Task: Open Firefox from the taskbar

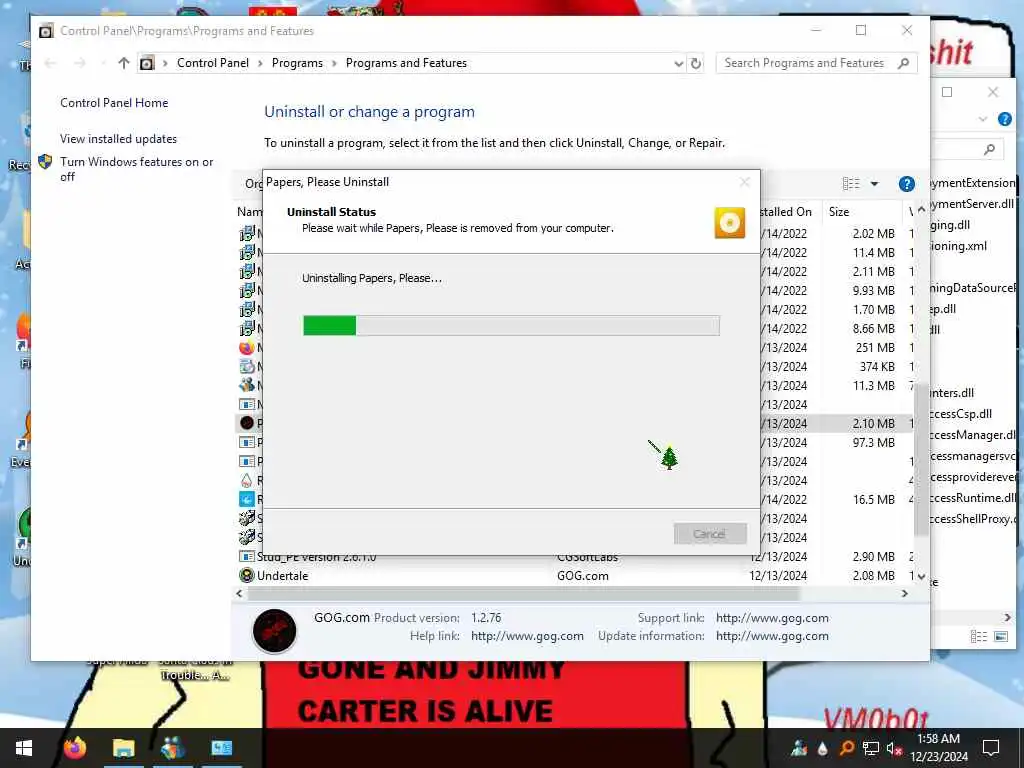Action: pyautogui.click(x=74, y=748)
